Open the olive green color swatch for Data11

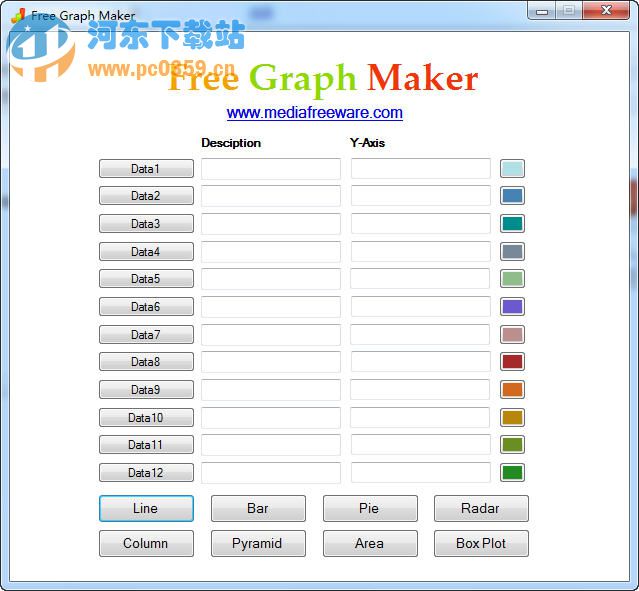pos(512,445)
